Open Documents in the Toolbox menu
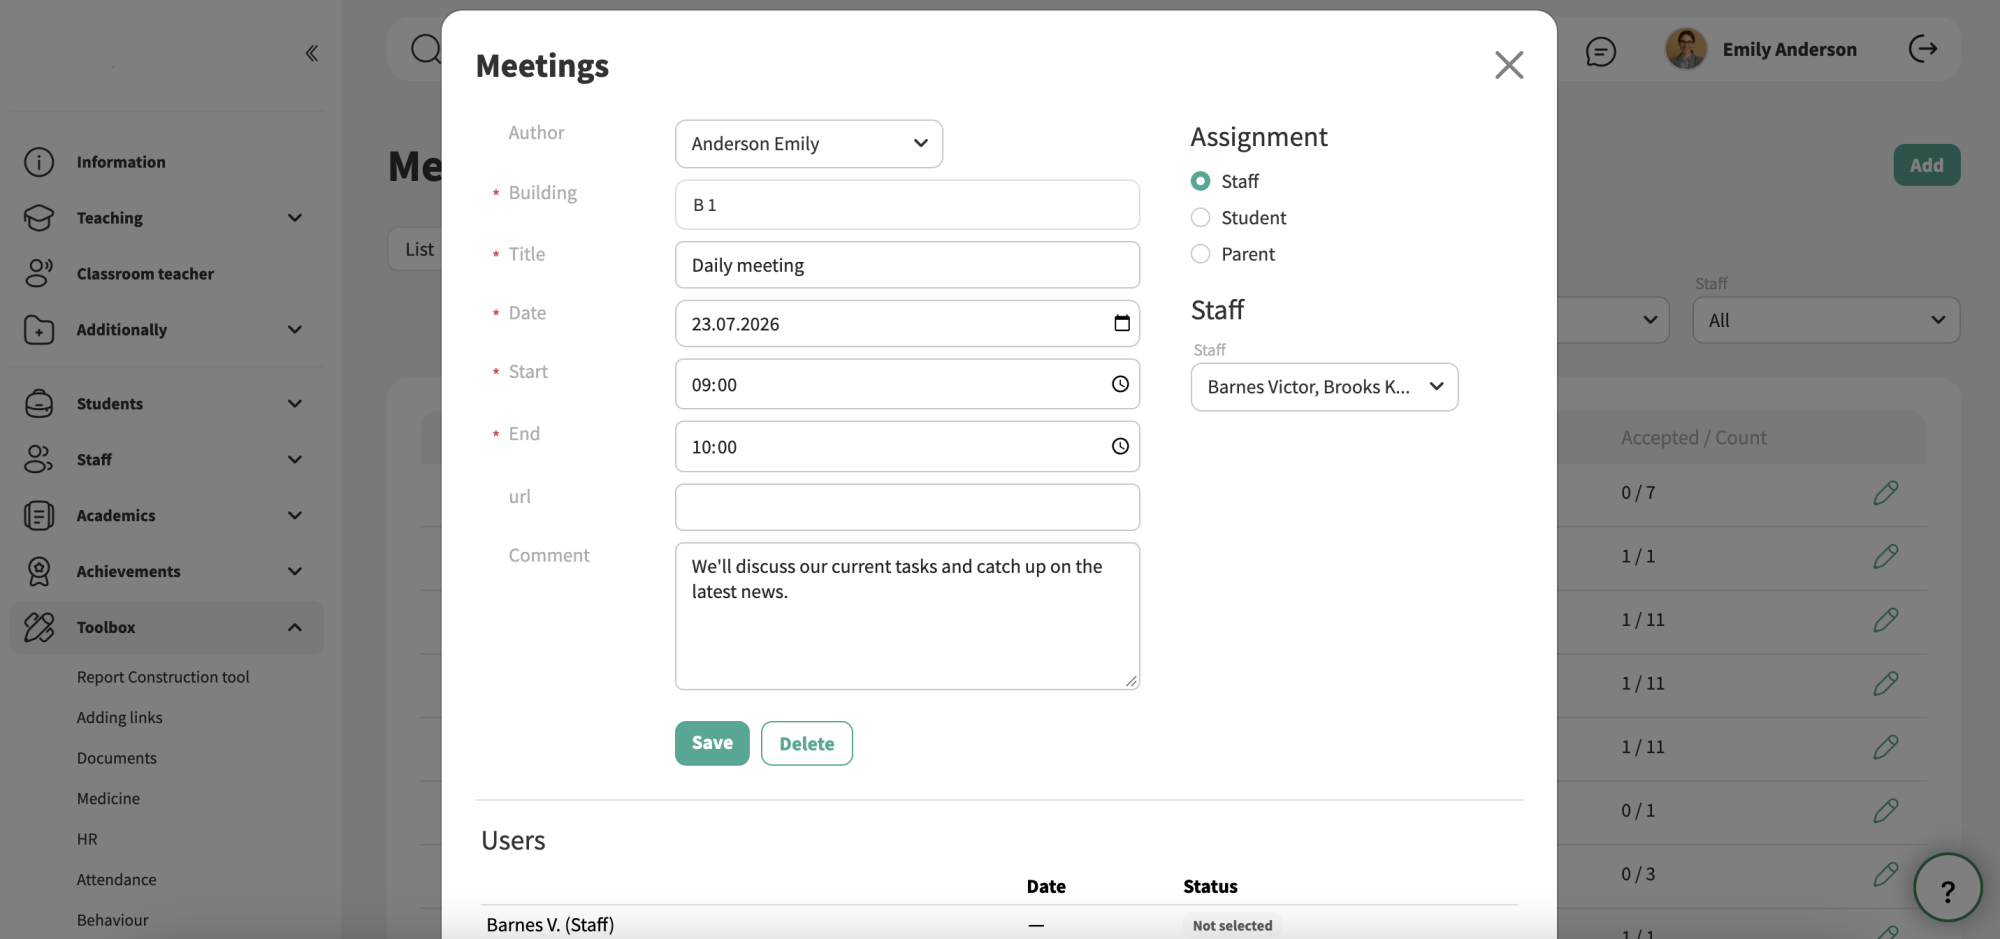The image size is (2000, 939). click(x=117, y=758)
